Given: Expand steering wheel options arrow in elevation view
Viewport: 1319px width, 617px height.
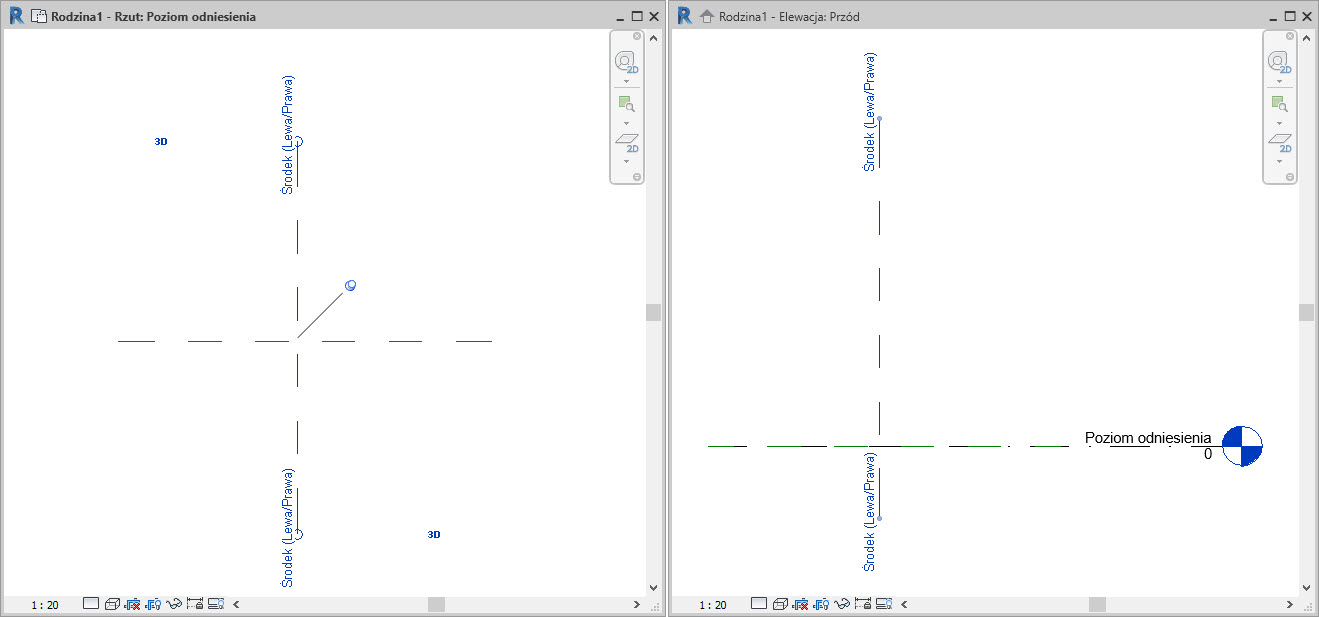Looking at the screenshot, I should click(x=1280, y=82).
